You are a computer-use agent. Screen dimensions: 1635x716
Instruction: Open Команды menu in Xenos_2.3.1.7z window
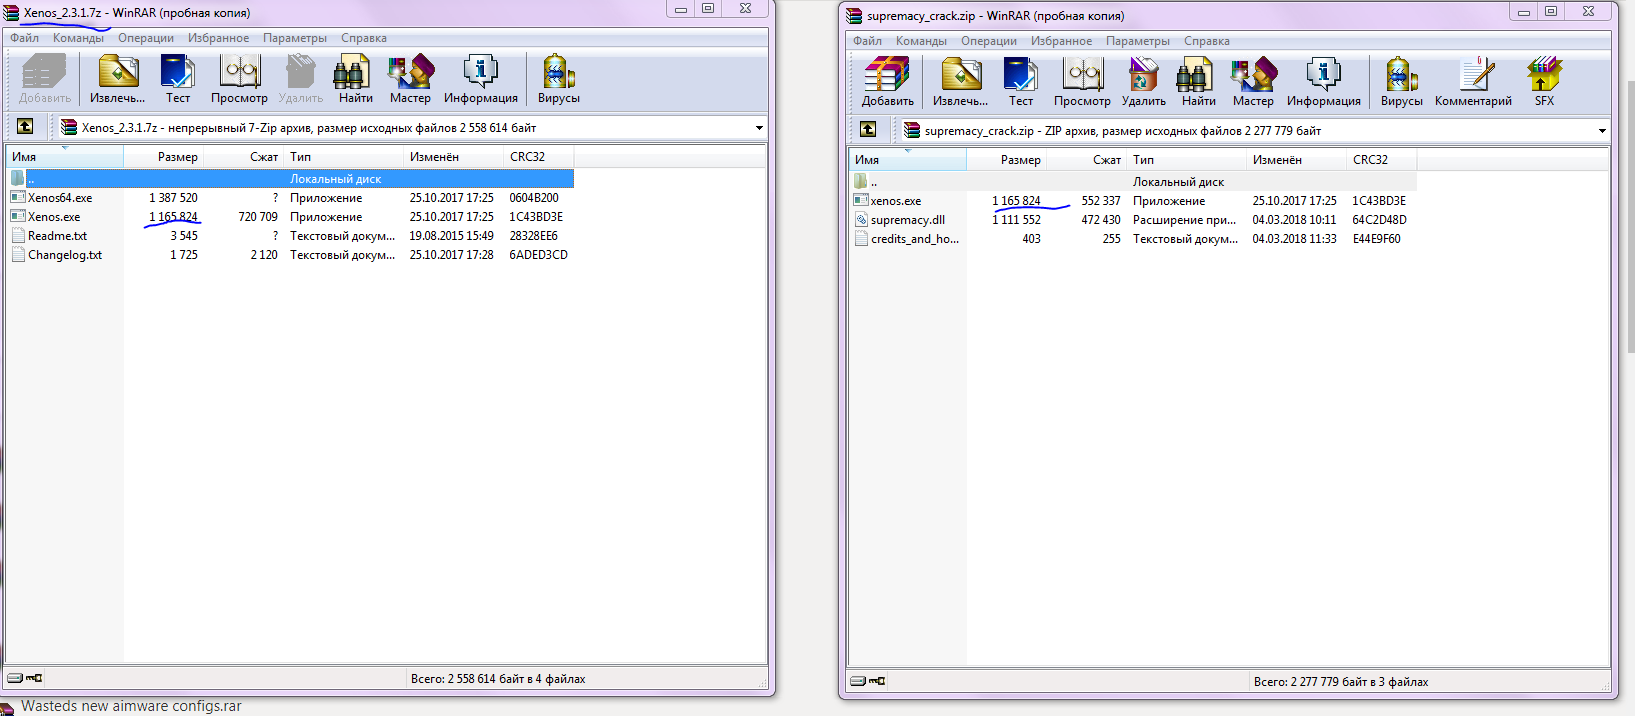(78, 38)
